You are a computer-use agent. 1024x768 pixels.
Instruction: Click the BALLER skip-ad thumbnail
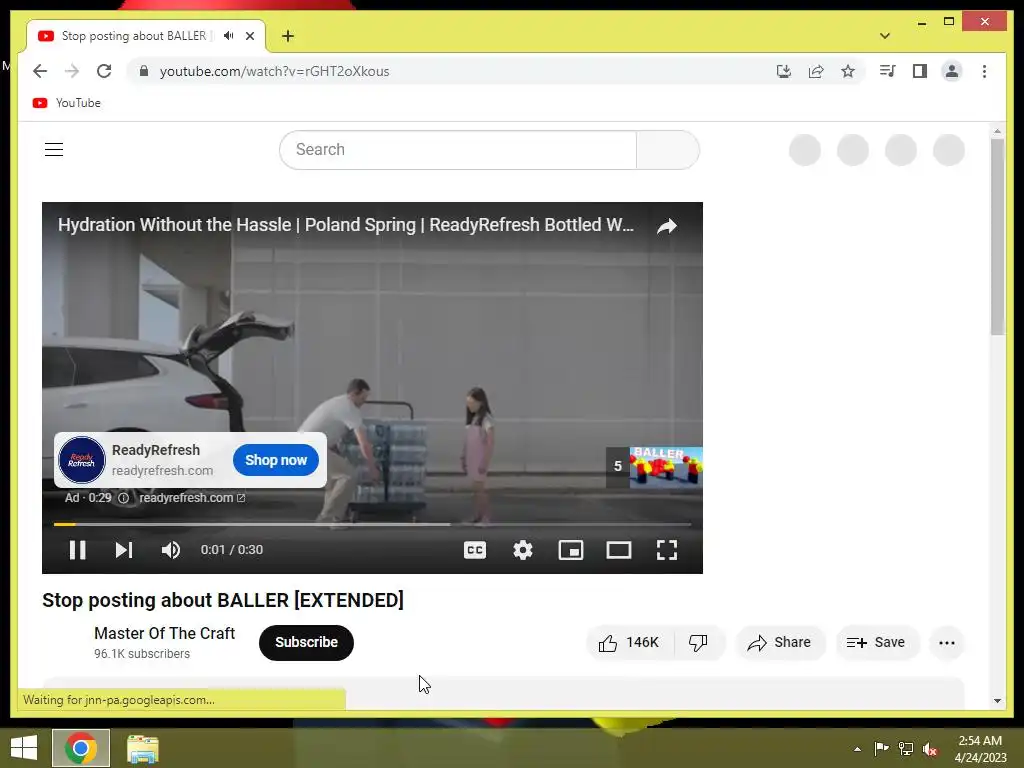coord(665,468)
